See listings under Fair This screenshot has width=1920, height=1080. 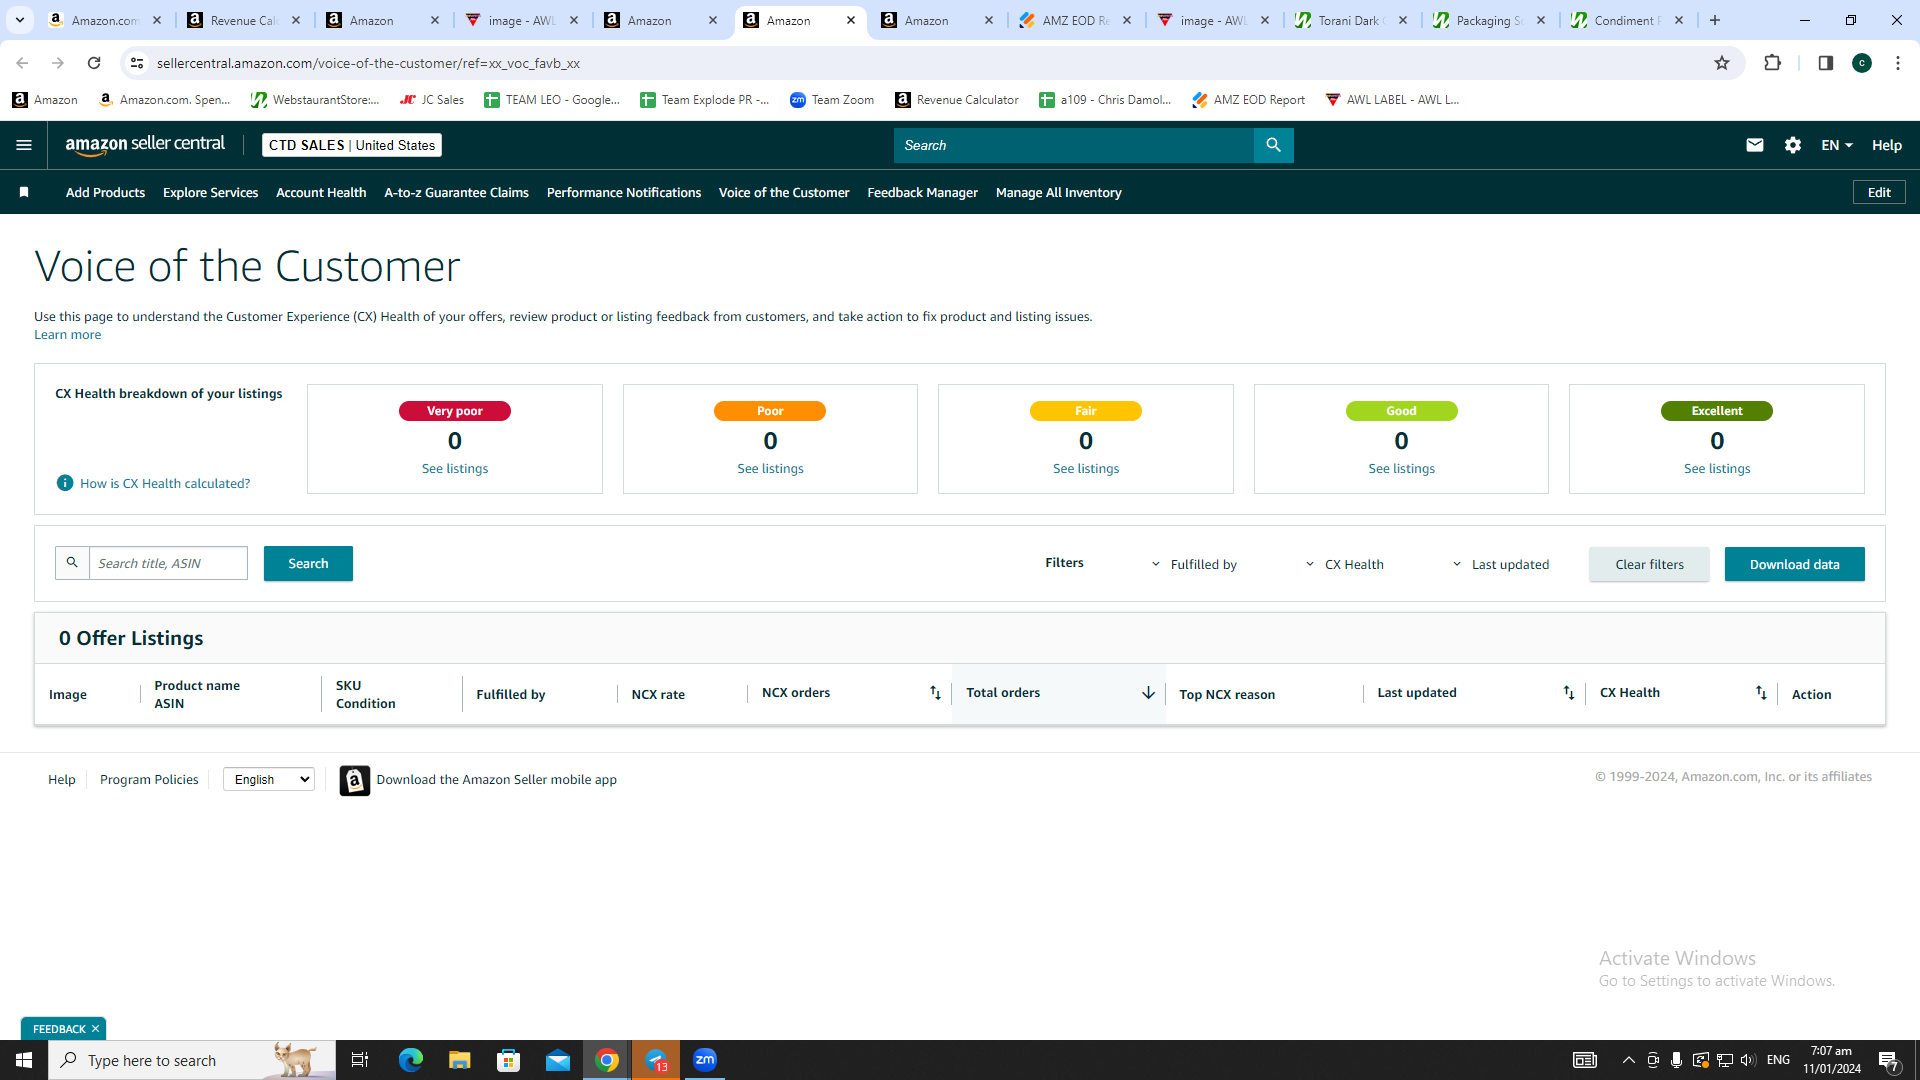click(x=1086, y=468)
